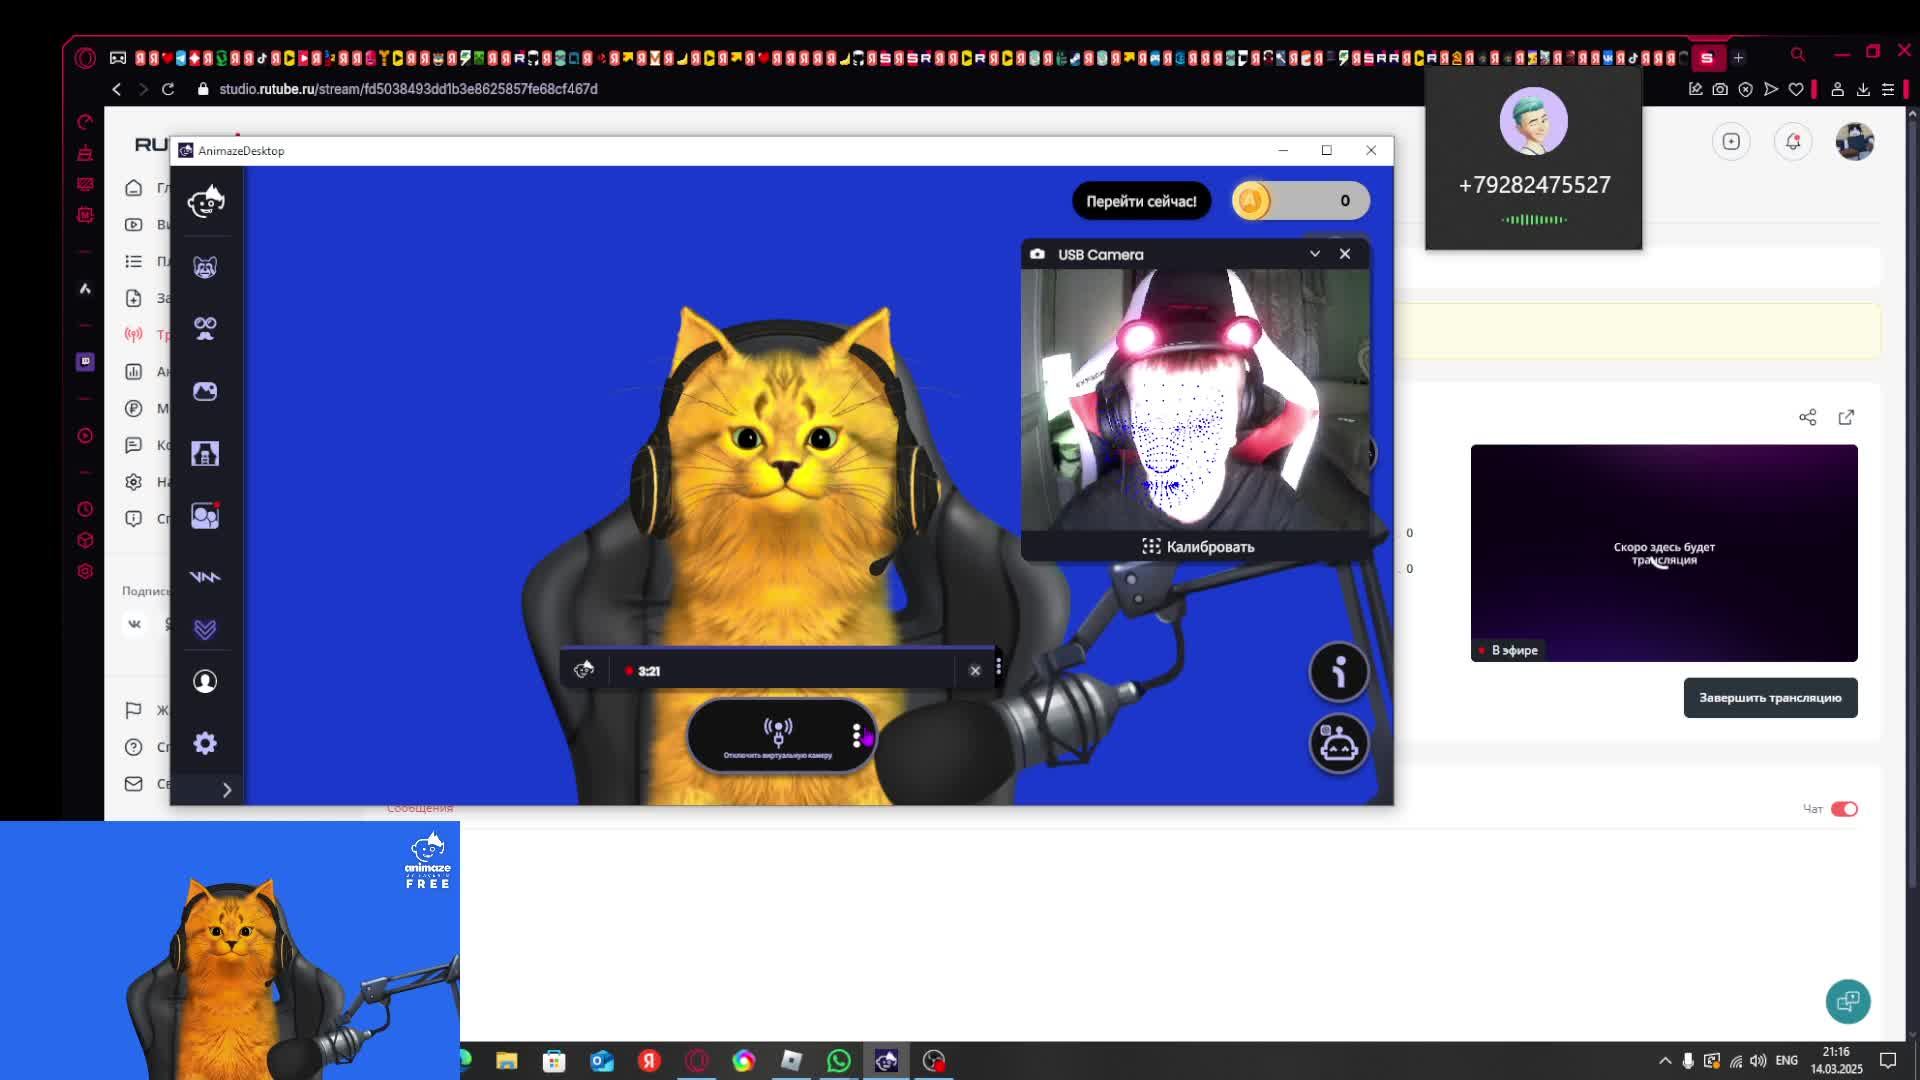Collapse the USB Camera panel with the chevron
The width and height of the screenshot is (1920, 1080).
[x=1315, y=254]
